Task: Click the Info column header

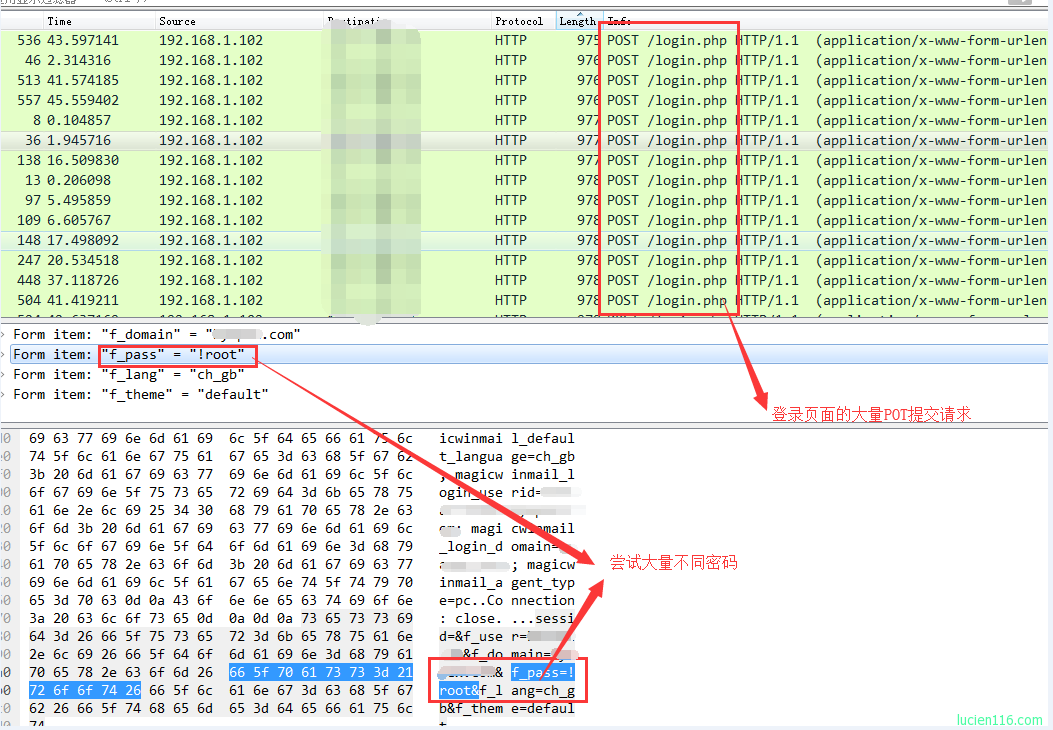Action: pos(619,21)
